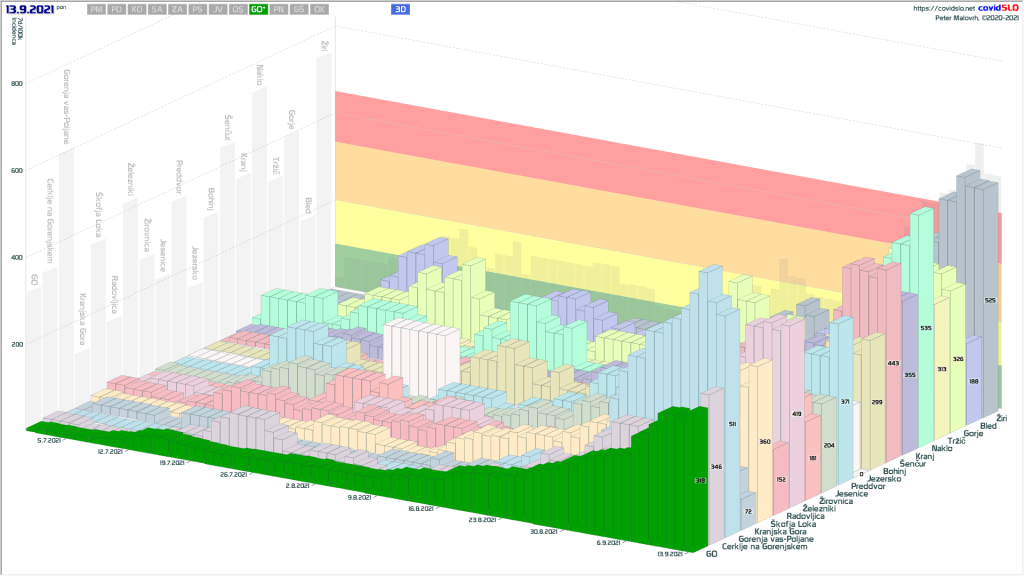
Task: Select the SA region button
Action: point(157,9)
